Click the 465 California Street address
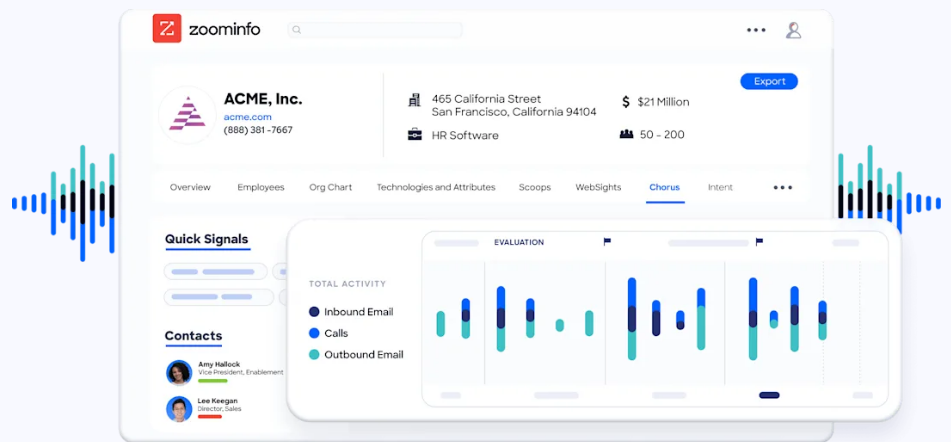This screenshot has width=951, height=442. pos(514,105)
